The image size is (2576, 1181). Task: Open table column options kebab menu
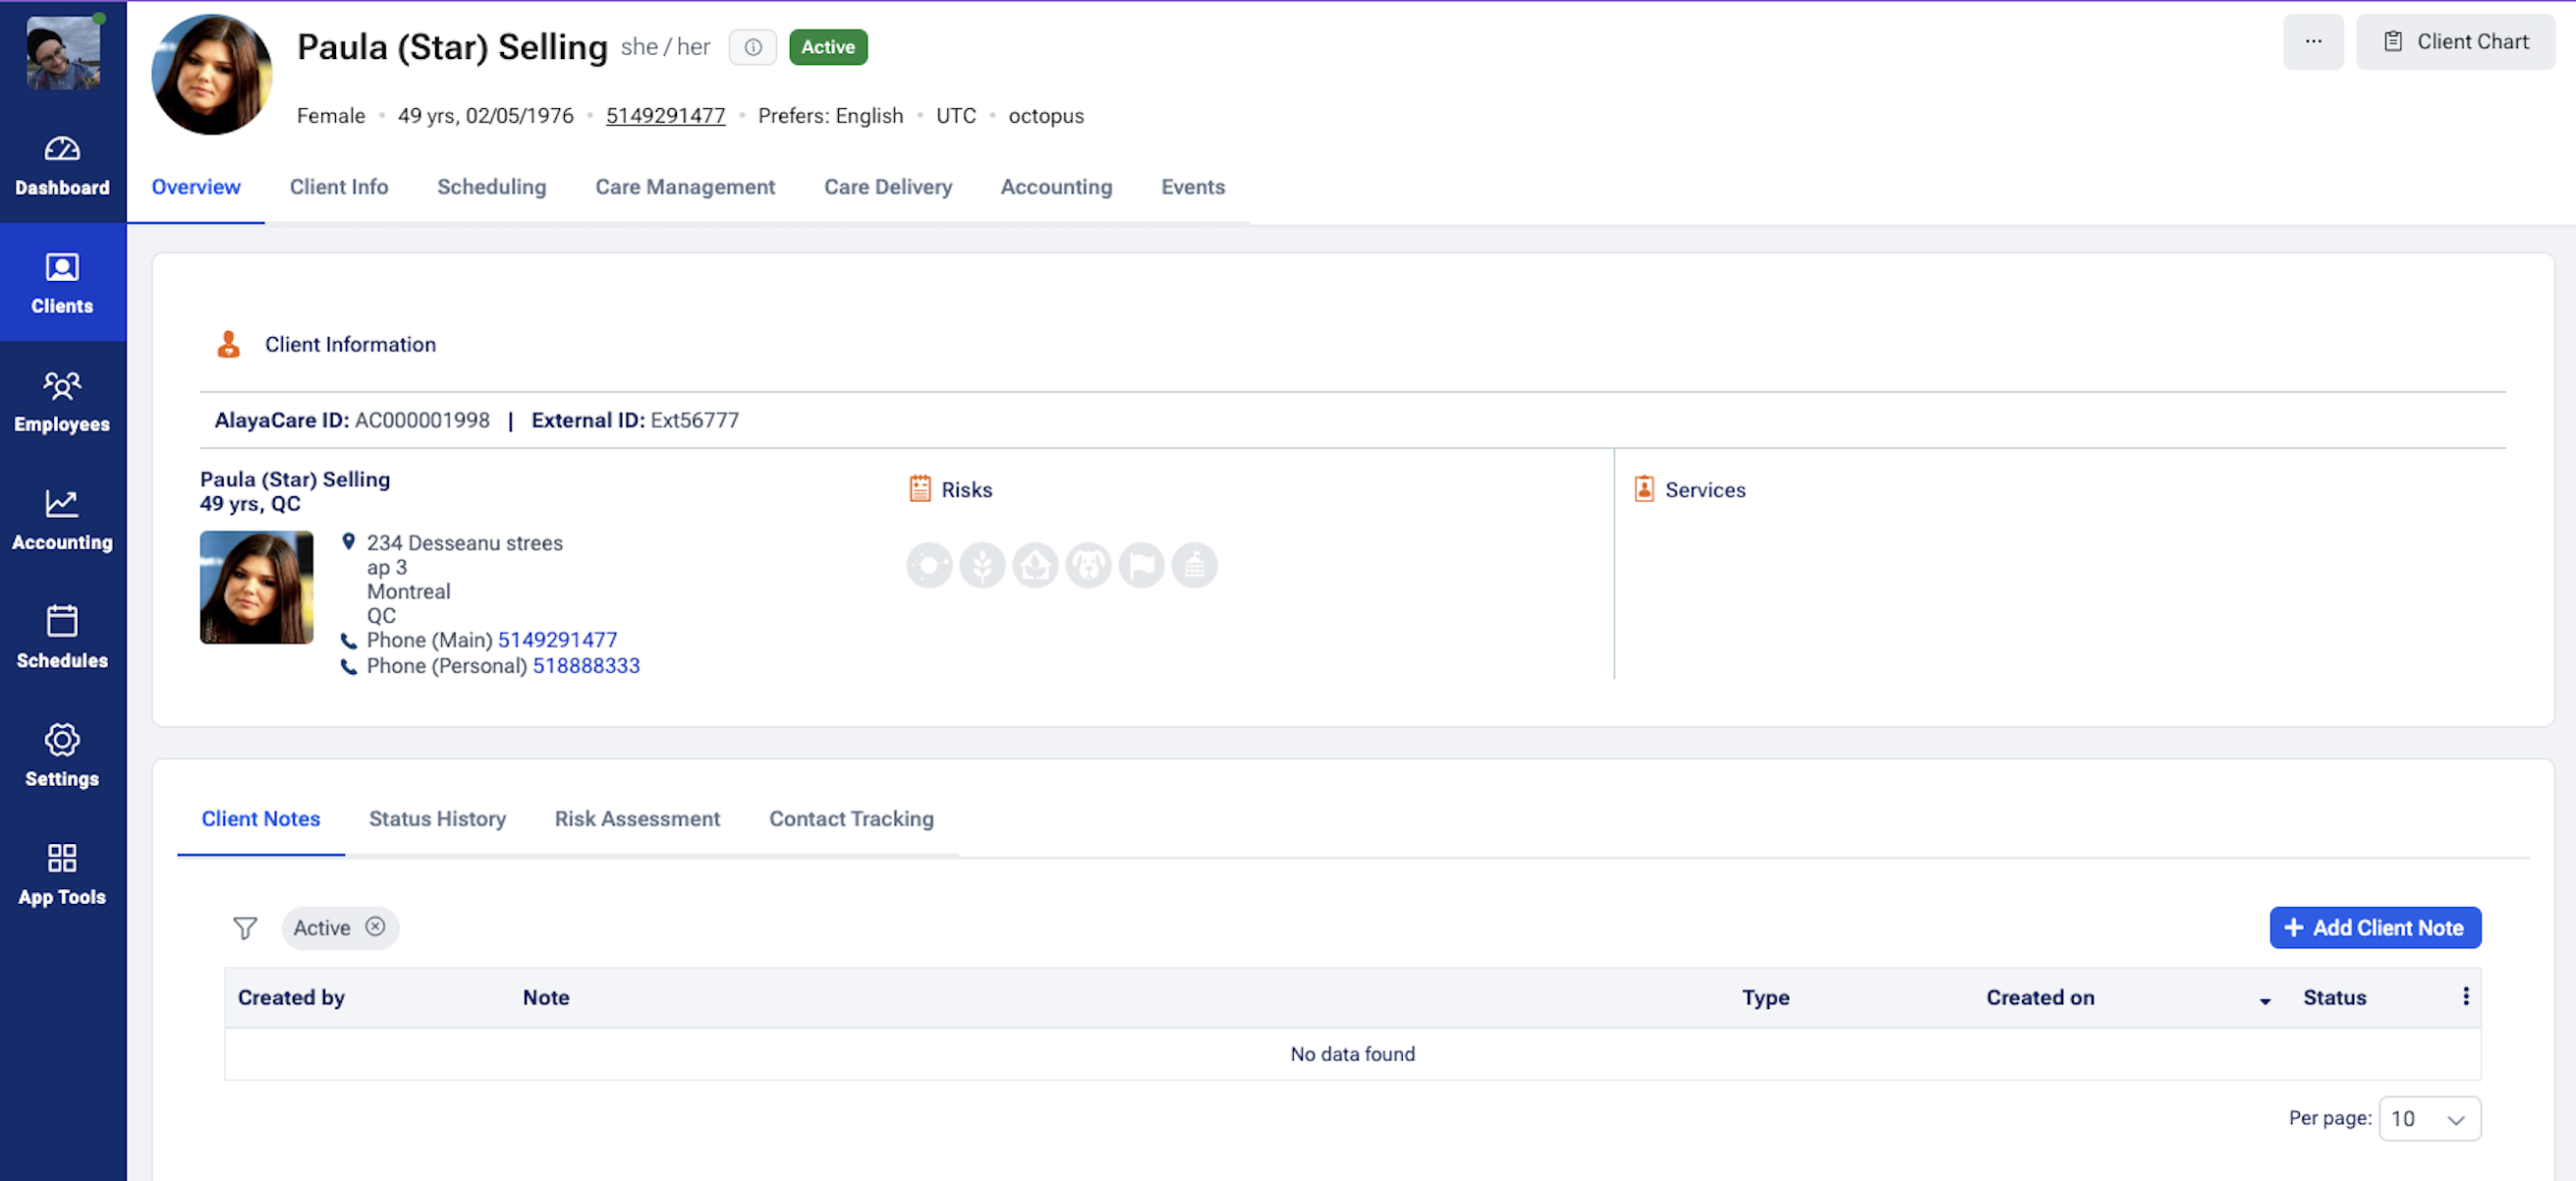[2465, 996]
